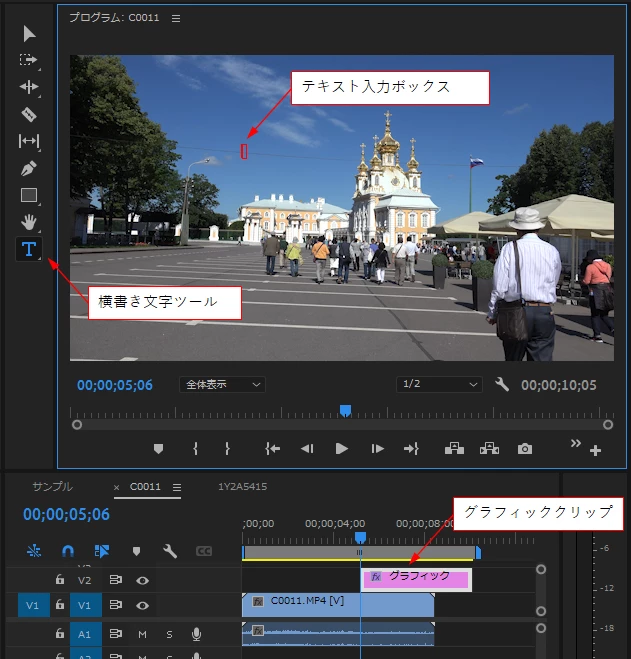The width and height of the screenshot is (631, 659).
Task: Click program zoom scrollbar right handle
Action: click(608, 424)
